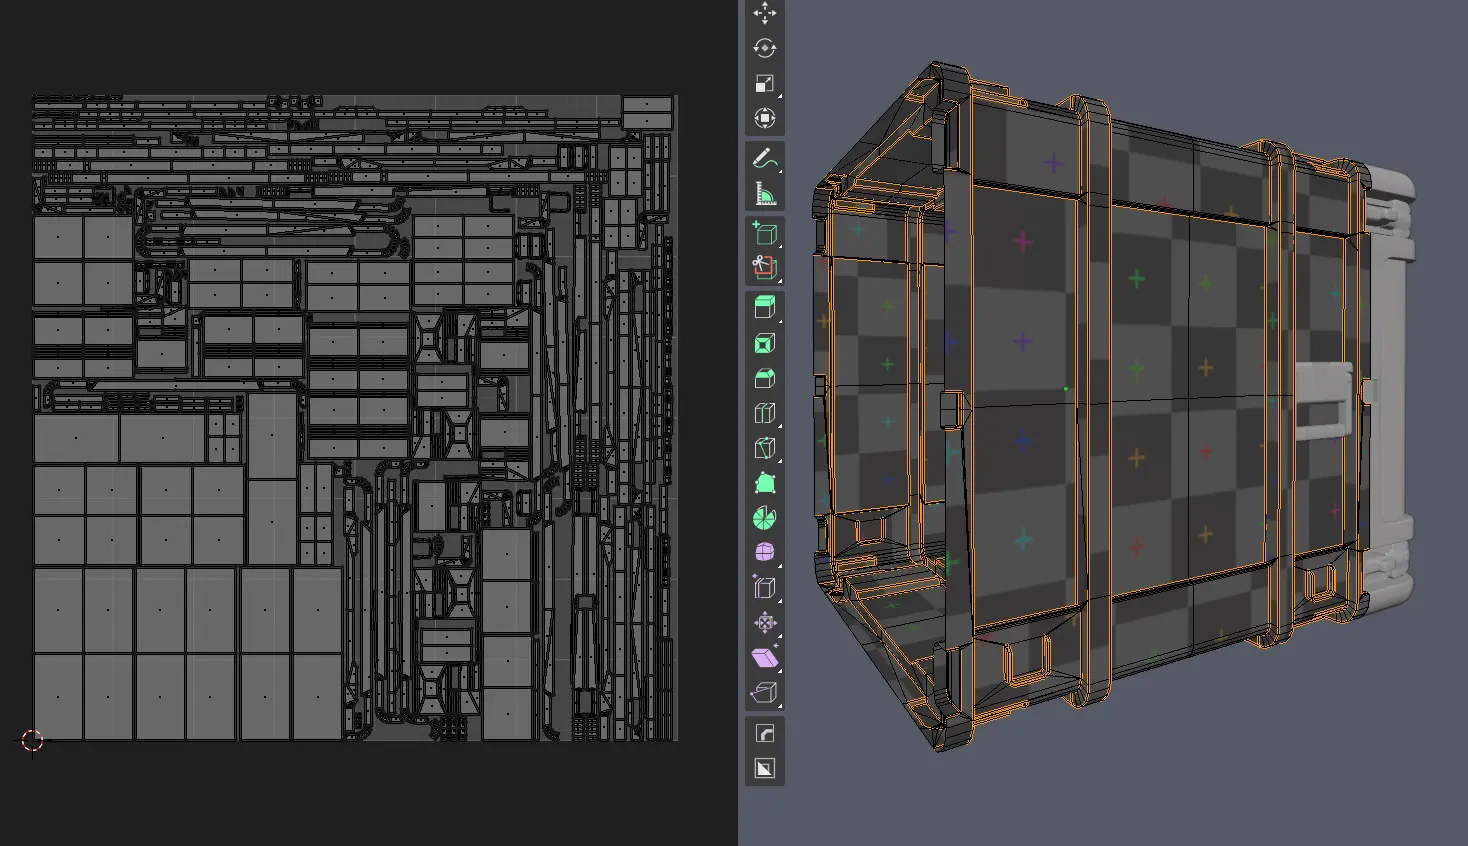This screenshot has height=846, width=1468.
Task: Pick the Poly Build tool
Action: [x=764, y=483]
